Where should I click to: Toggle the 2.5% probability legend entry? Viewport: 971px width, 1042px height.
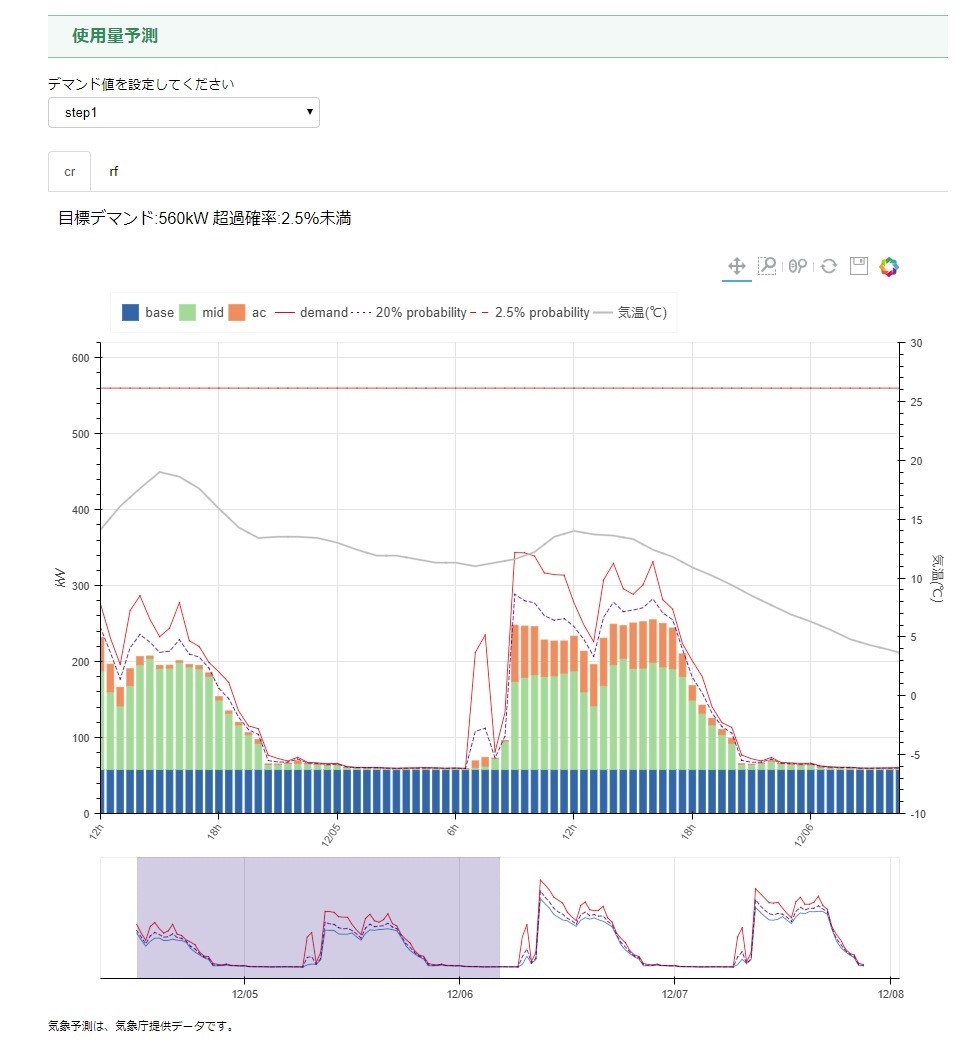coord(530,312)
